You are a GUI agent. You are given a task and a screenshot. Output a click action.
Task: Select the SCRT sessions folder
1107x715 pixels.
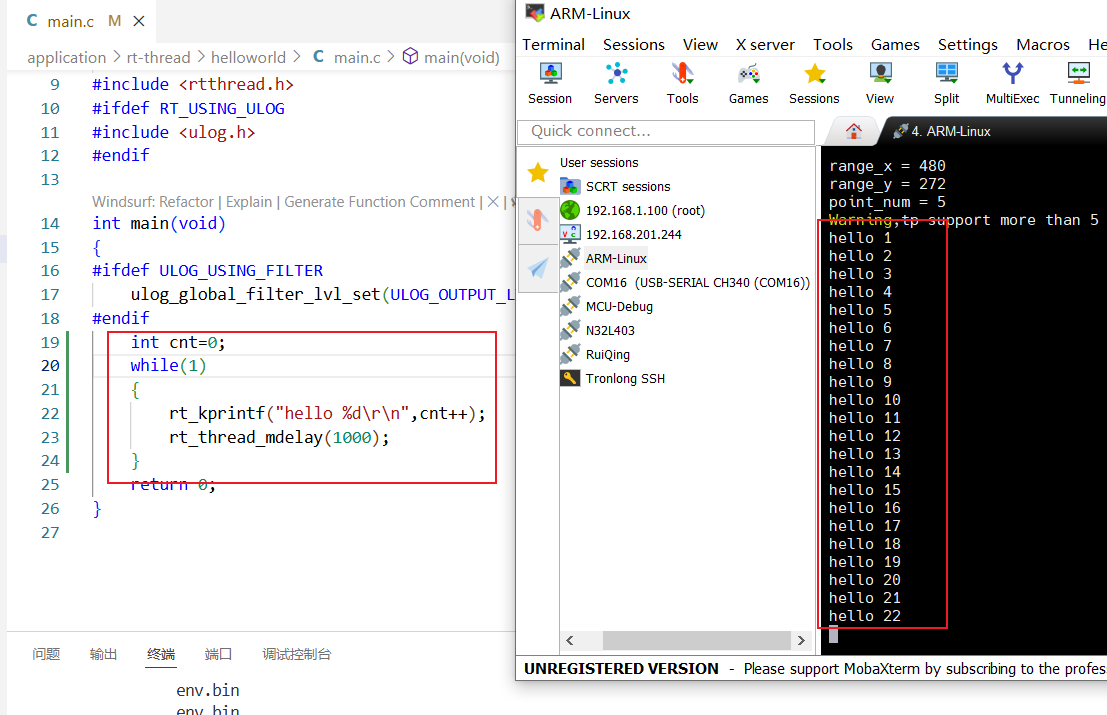pos(615,186)
